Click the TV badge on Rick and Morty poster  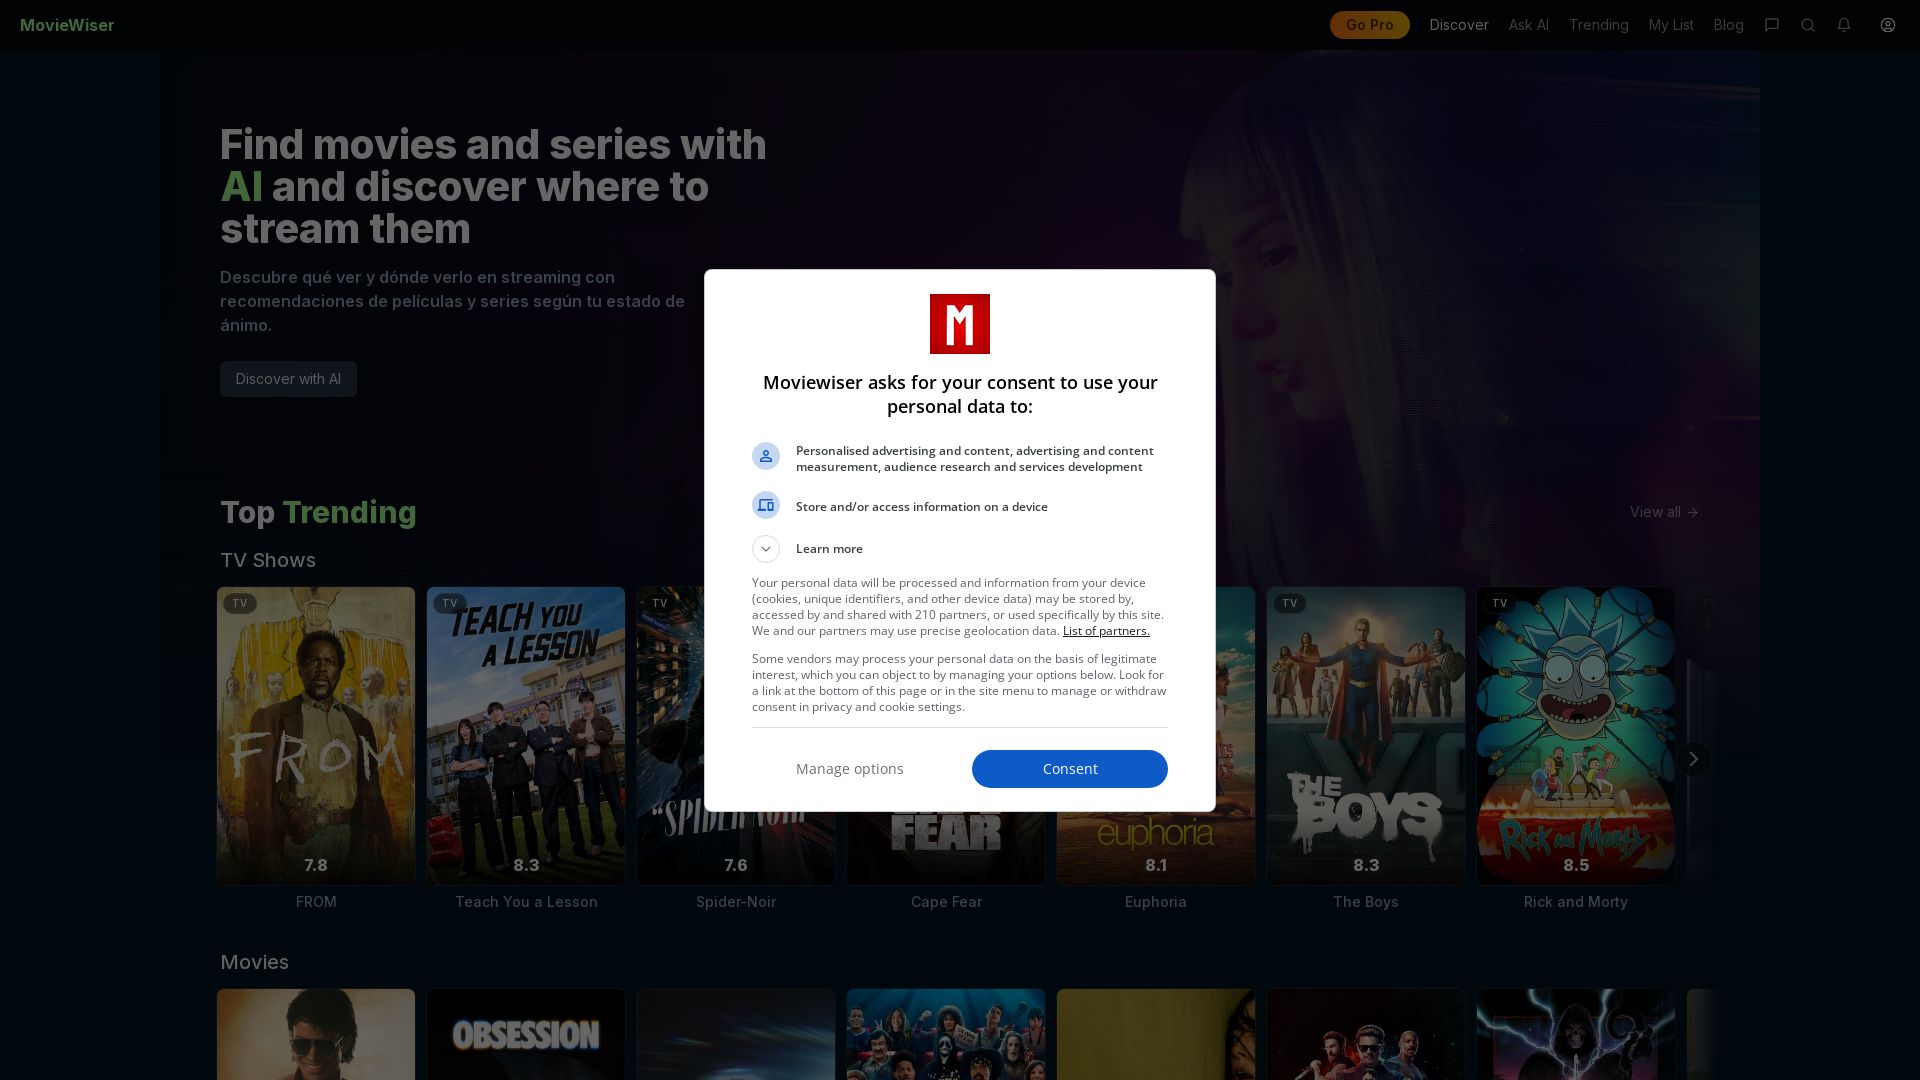(x=1500, y=603)
